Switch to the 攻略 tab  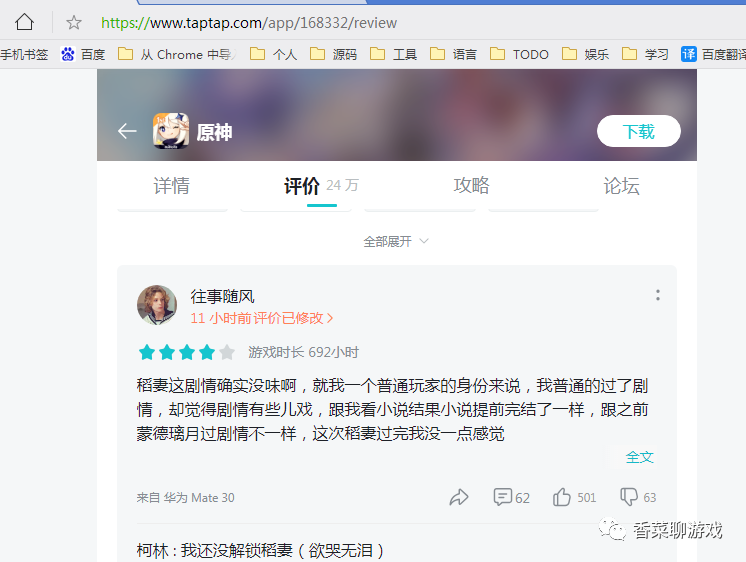tap(471, 186)
